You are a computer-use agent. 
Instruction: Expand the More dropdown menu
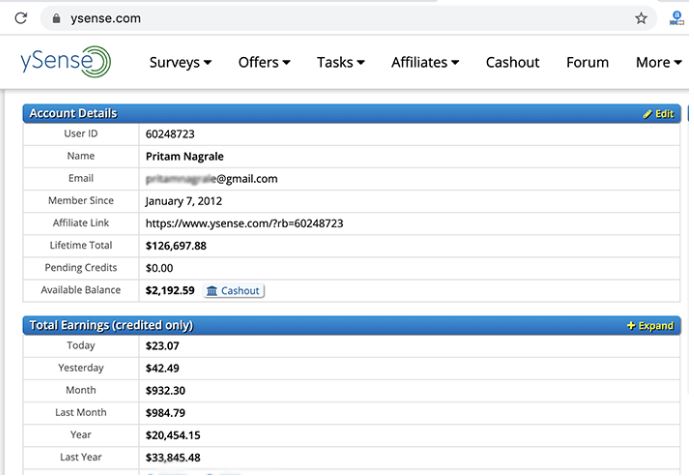click(x=659, y=62)
